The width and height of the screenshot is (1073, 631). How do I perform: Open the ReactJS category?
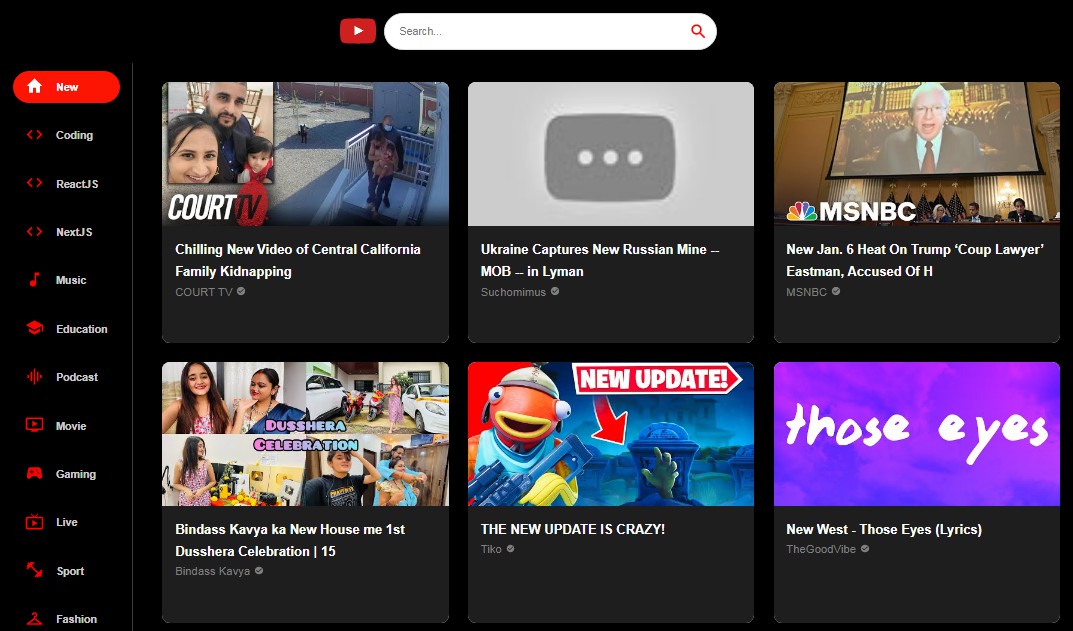pyautogui.click(x=76, y=184)
